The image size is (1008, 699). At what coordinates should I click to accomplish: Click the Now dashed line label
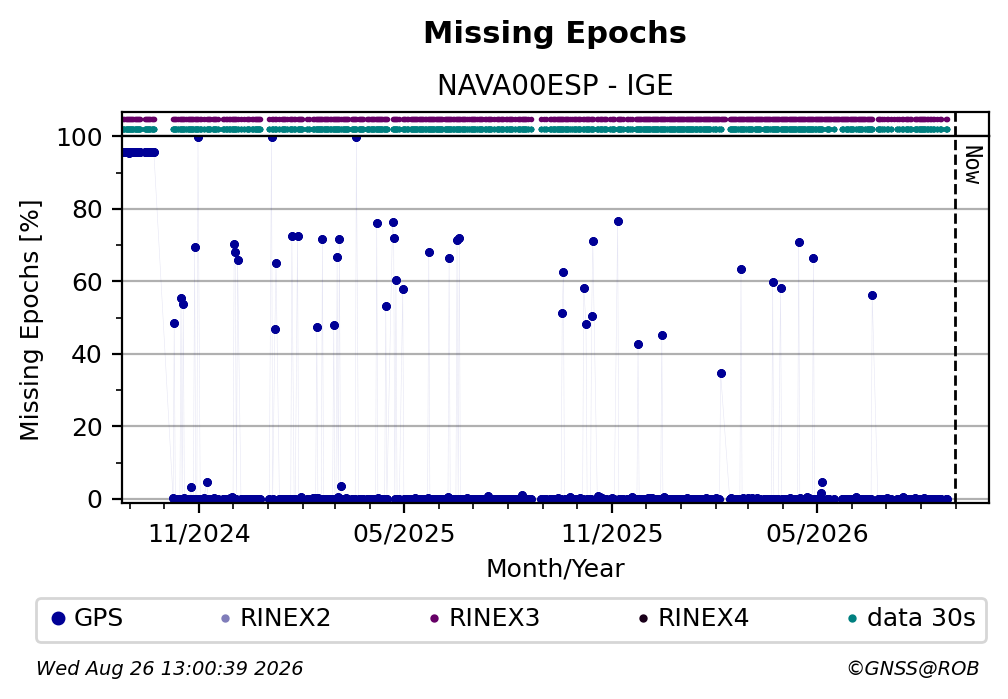point(974,165)
